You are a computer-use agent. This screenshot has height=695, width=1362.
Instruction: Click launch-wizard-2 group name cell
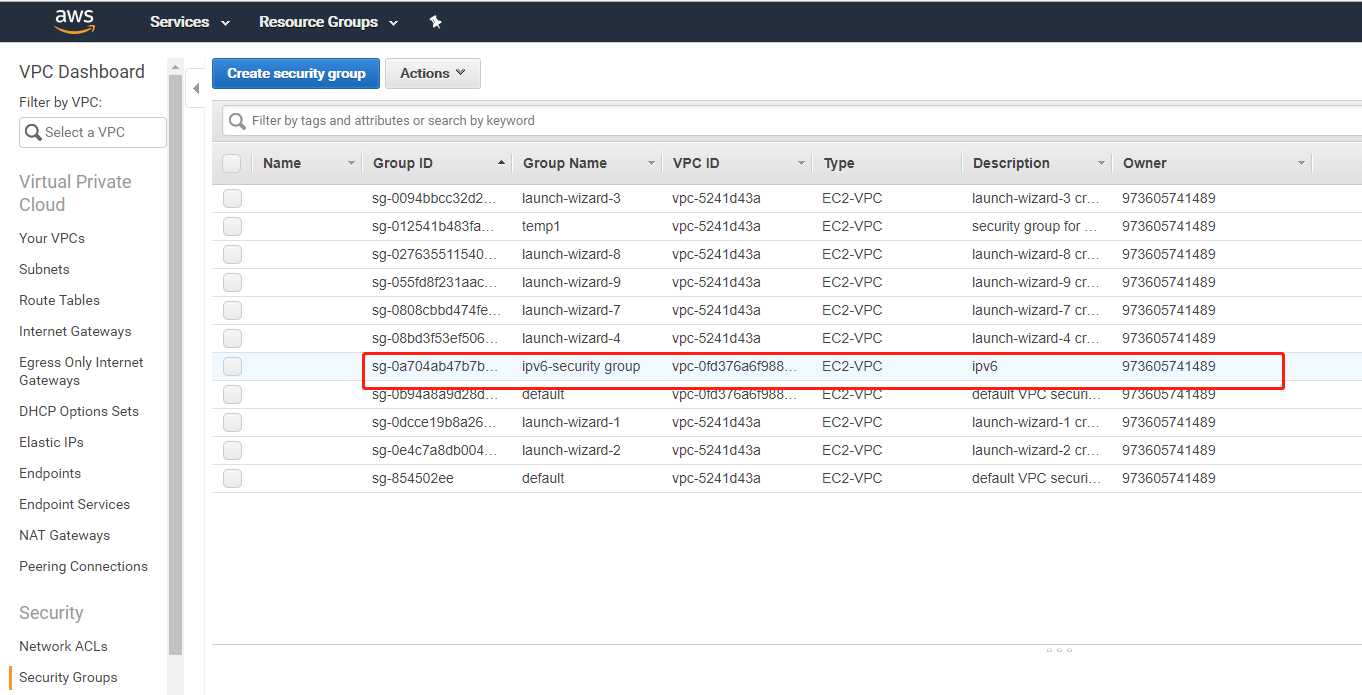(x=571, y=450)
